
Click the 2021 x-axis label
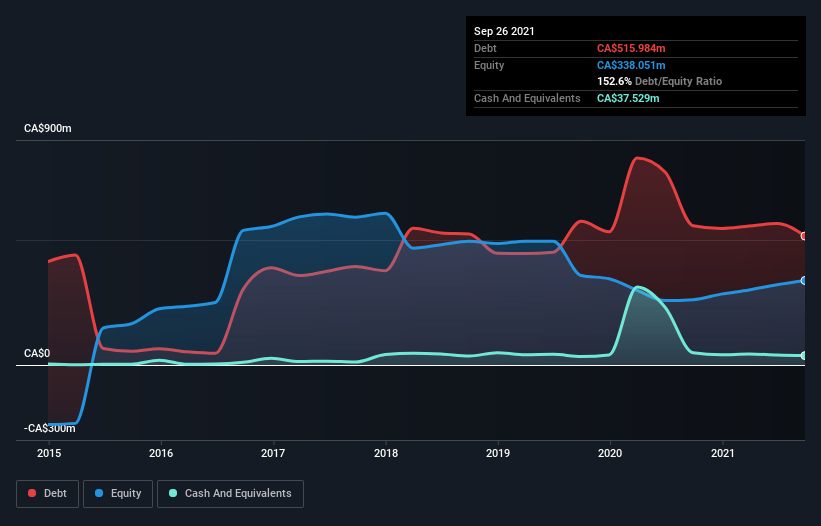723,453
